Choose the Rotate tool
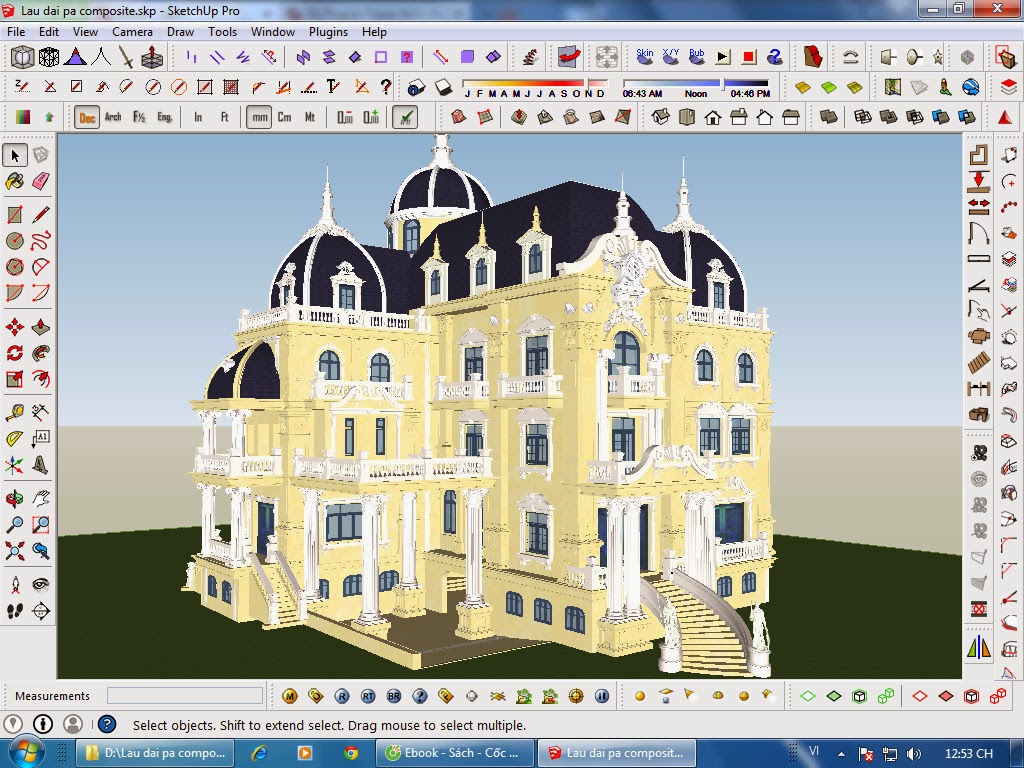This screenshot has width=1024, height=768. [x=15, y=353]
